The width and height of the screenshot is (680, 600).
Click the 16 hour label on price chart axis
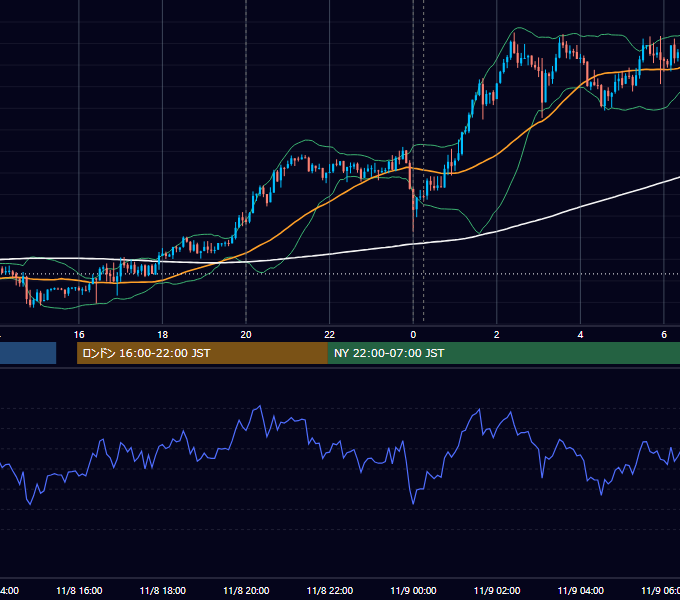tap(79, 335)
